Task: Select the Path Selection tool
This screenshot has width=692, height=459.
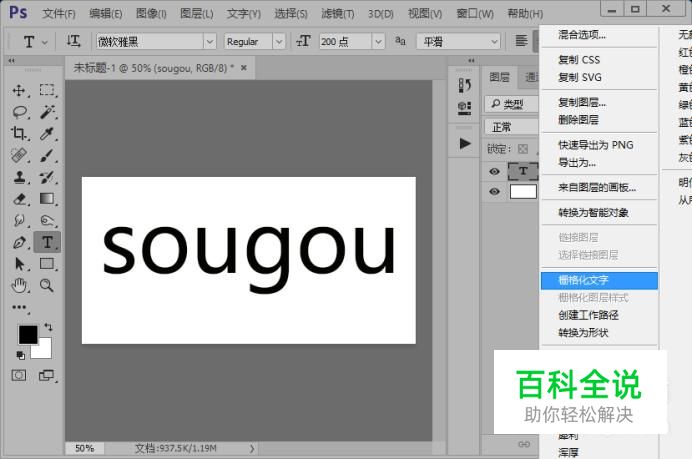Action: click(x=19, y=264)
